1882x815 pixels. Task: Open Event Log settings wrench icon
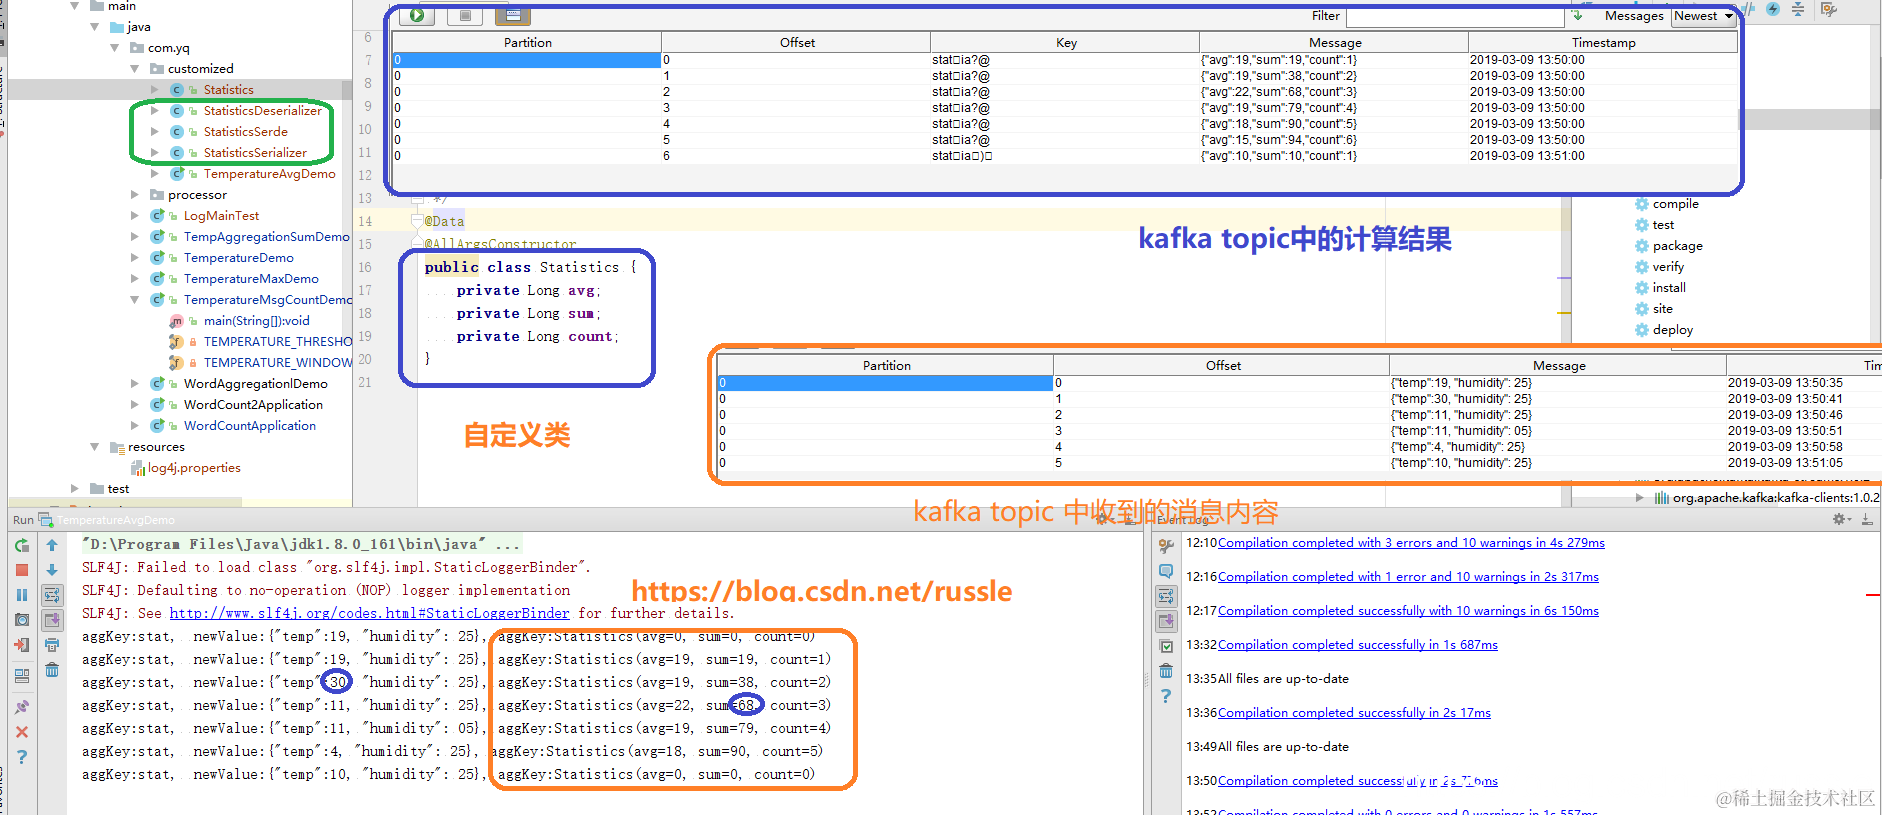[x=1166, y=546]
